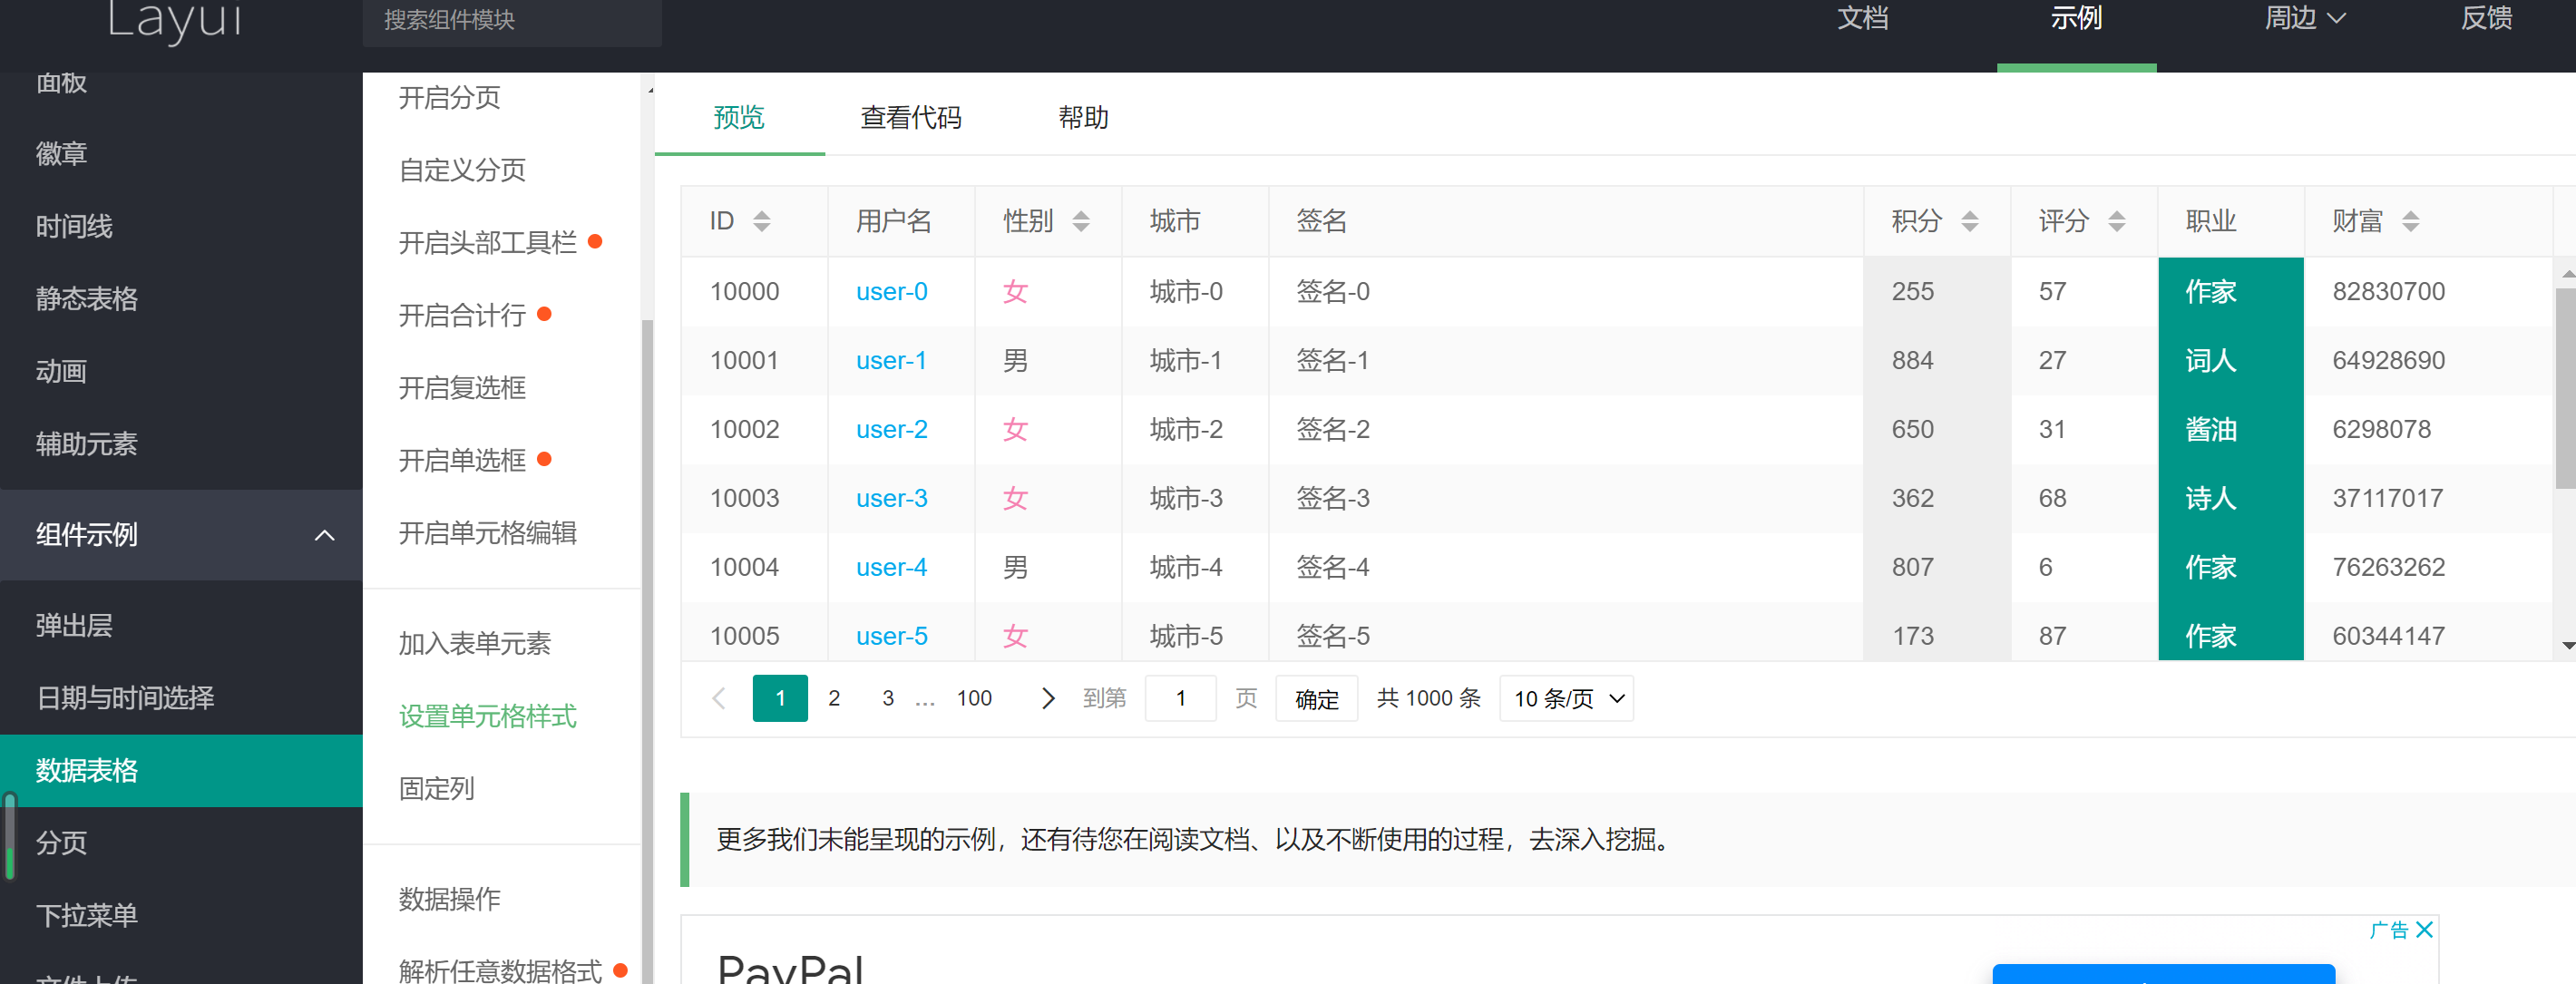
Task: Click the 评分 column sort icon
Action: pyautogui.click(x=2117, y=221)
